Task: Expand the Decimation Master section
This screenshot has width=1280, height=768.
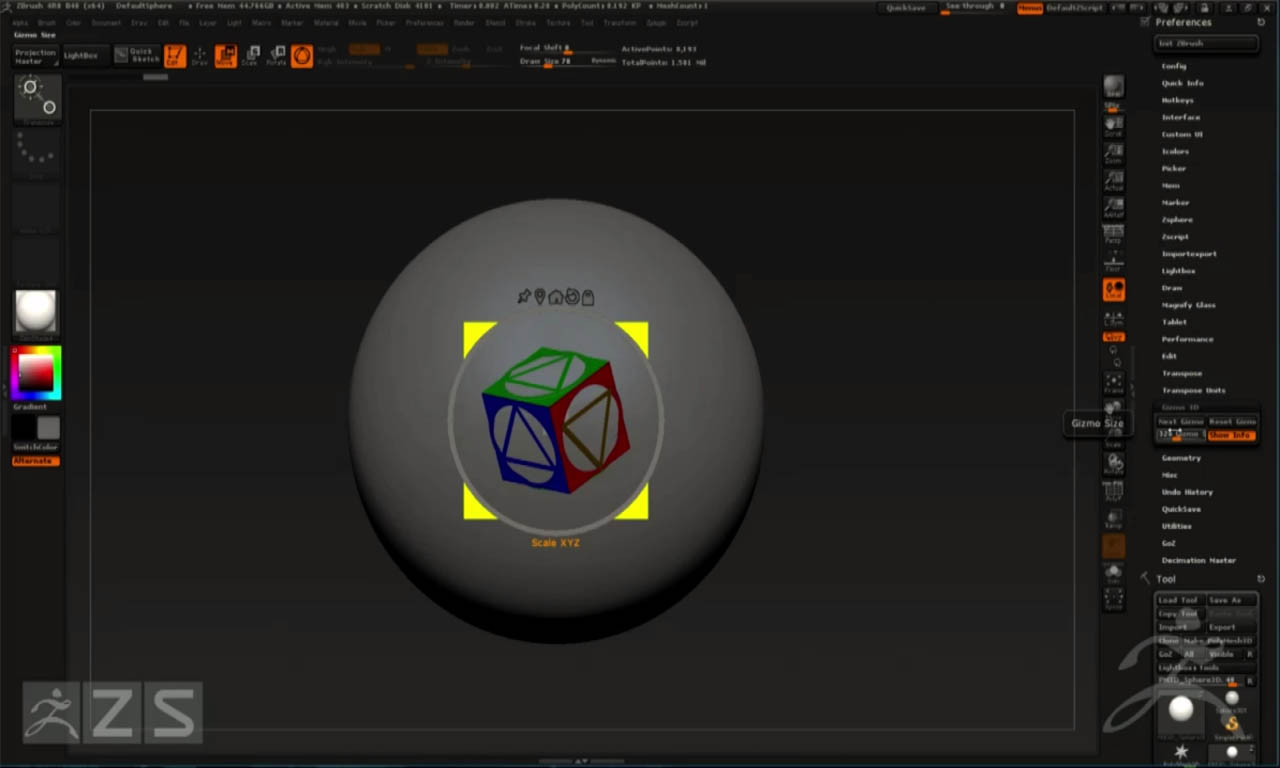Action: [x=1198, y=560]
